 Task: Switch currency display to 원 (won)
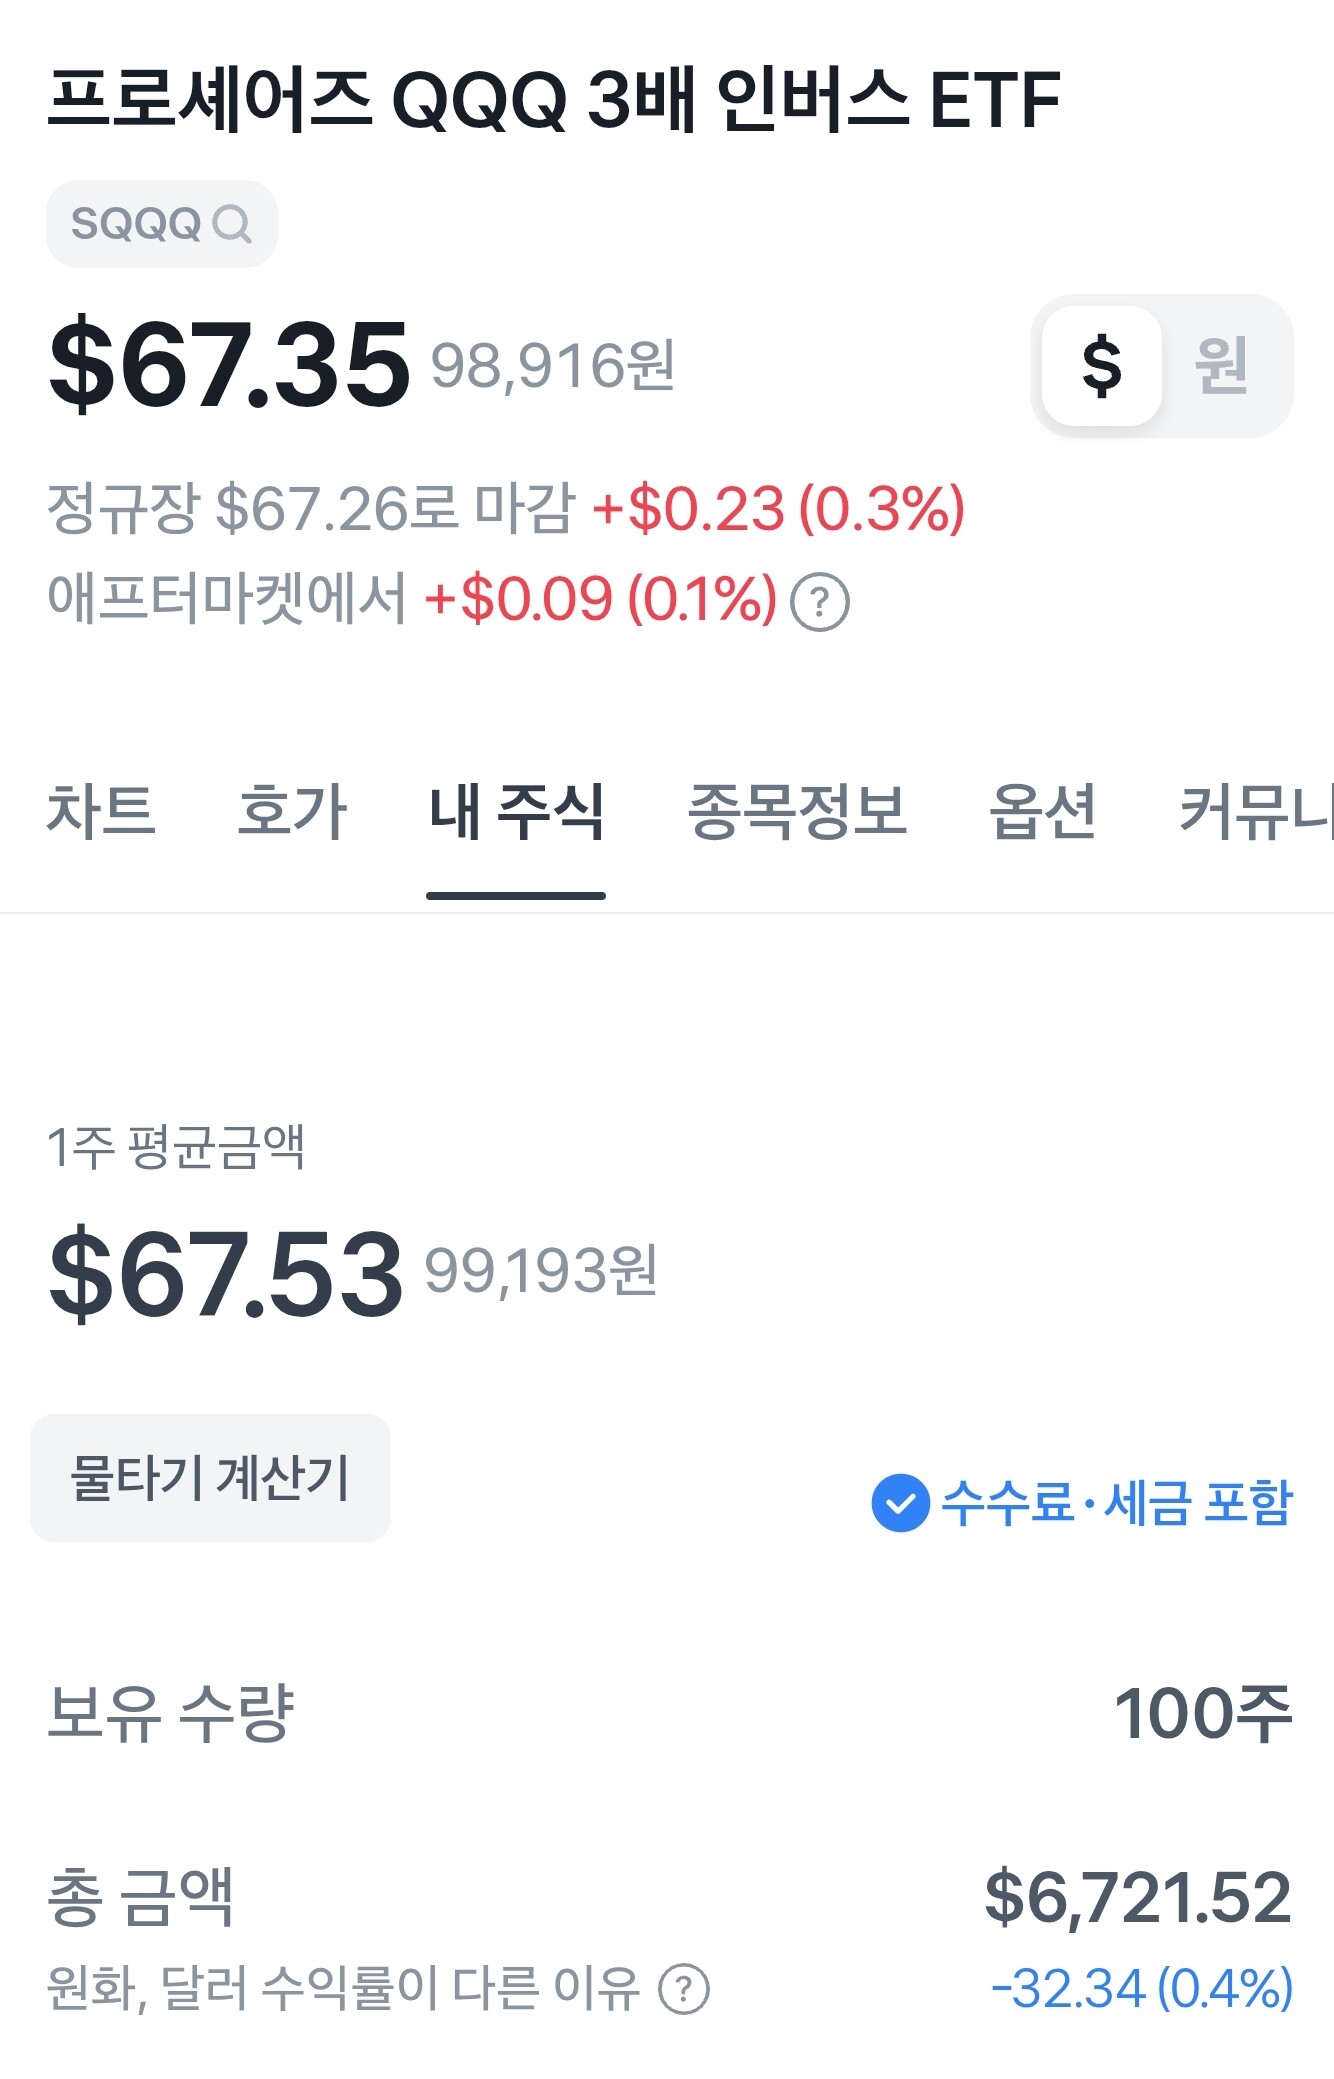coord(1222,366)
